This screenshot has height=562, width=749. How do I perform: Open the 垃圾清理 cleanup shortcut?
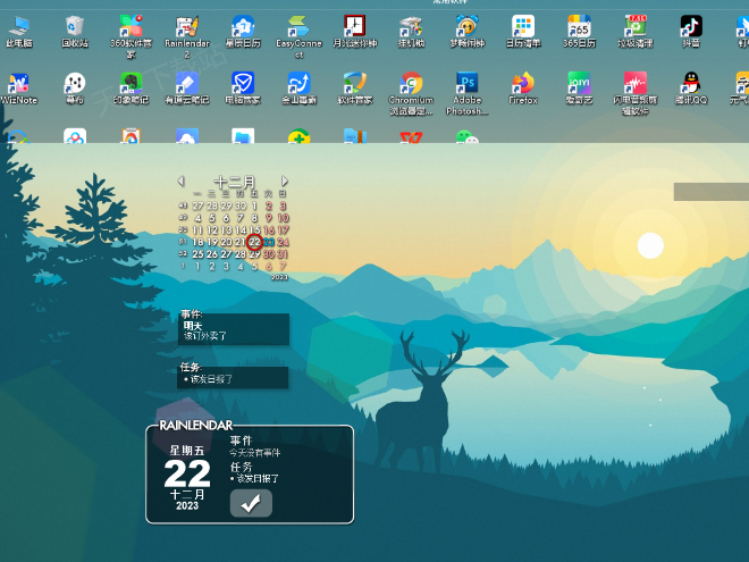pos(635,32)
